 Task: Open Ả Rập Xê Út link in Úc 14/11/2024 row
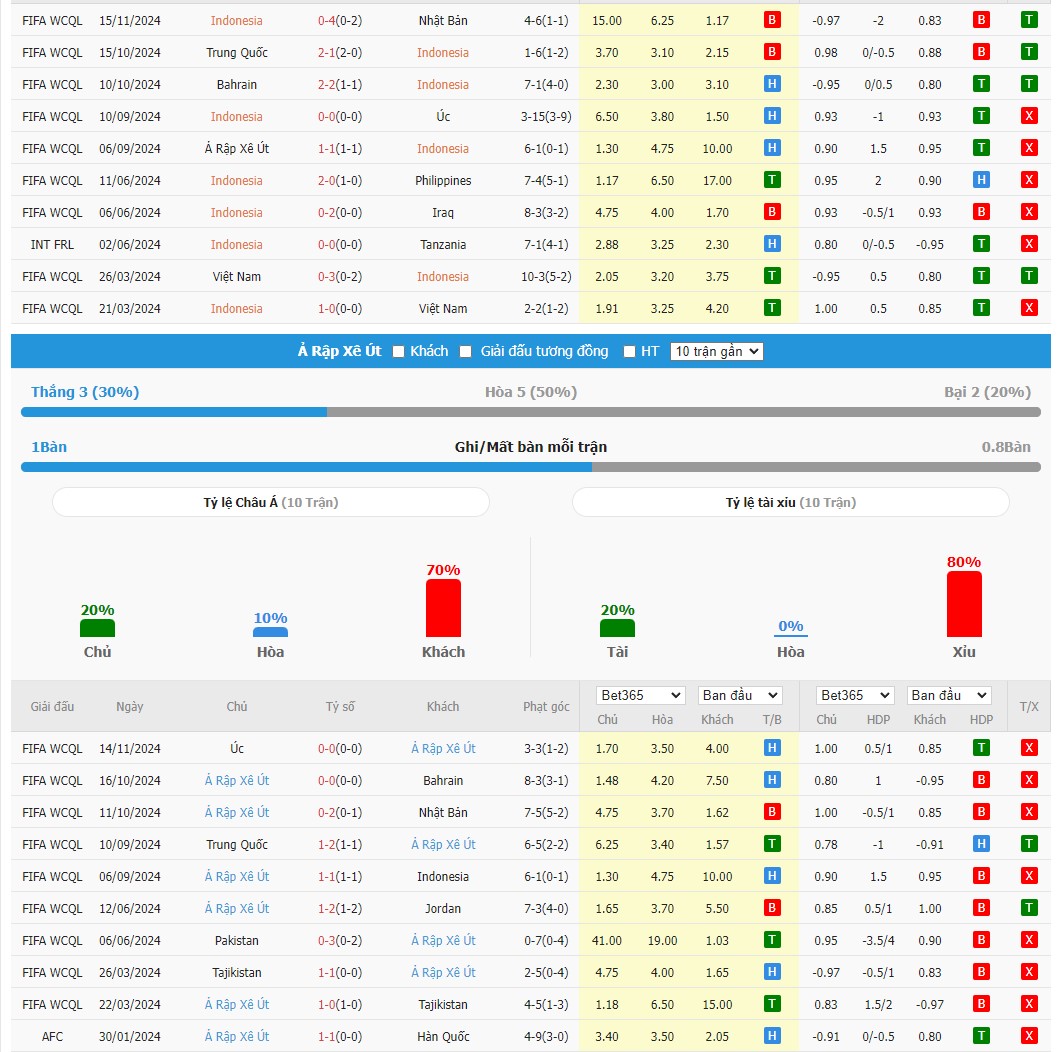coord(443,749)
